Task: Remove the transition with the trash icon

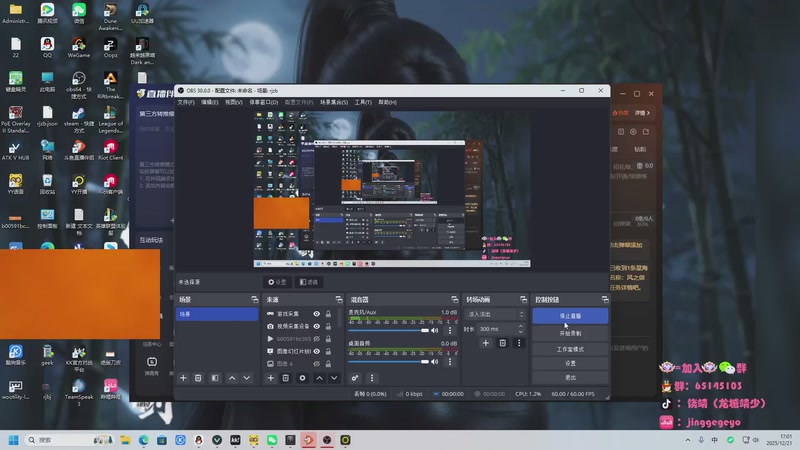Action: 503,343
